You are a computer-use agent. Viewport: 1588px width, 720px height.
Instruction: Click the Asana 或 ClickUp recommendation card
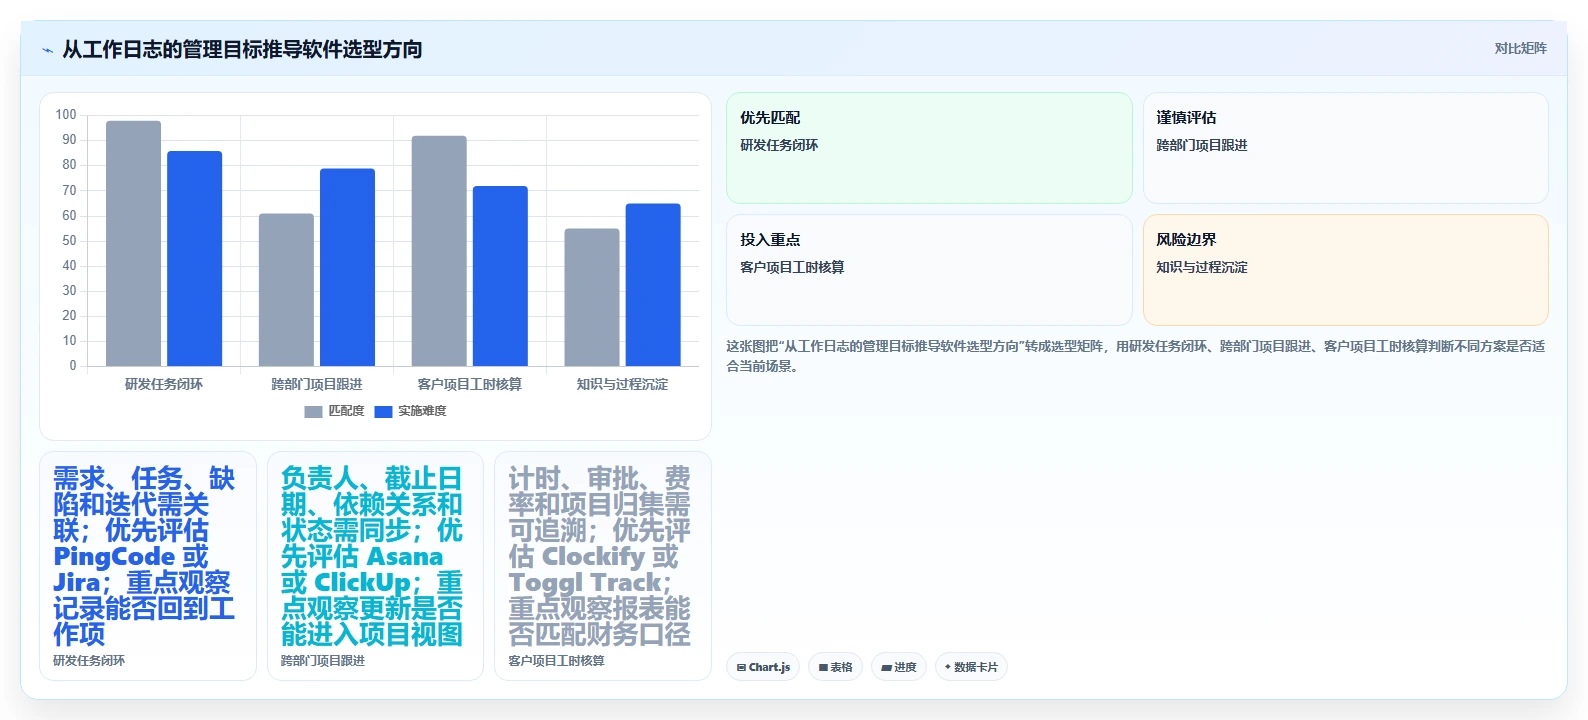pyautogui.click(x=375, y=566)
